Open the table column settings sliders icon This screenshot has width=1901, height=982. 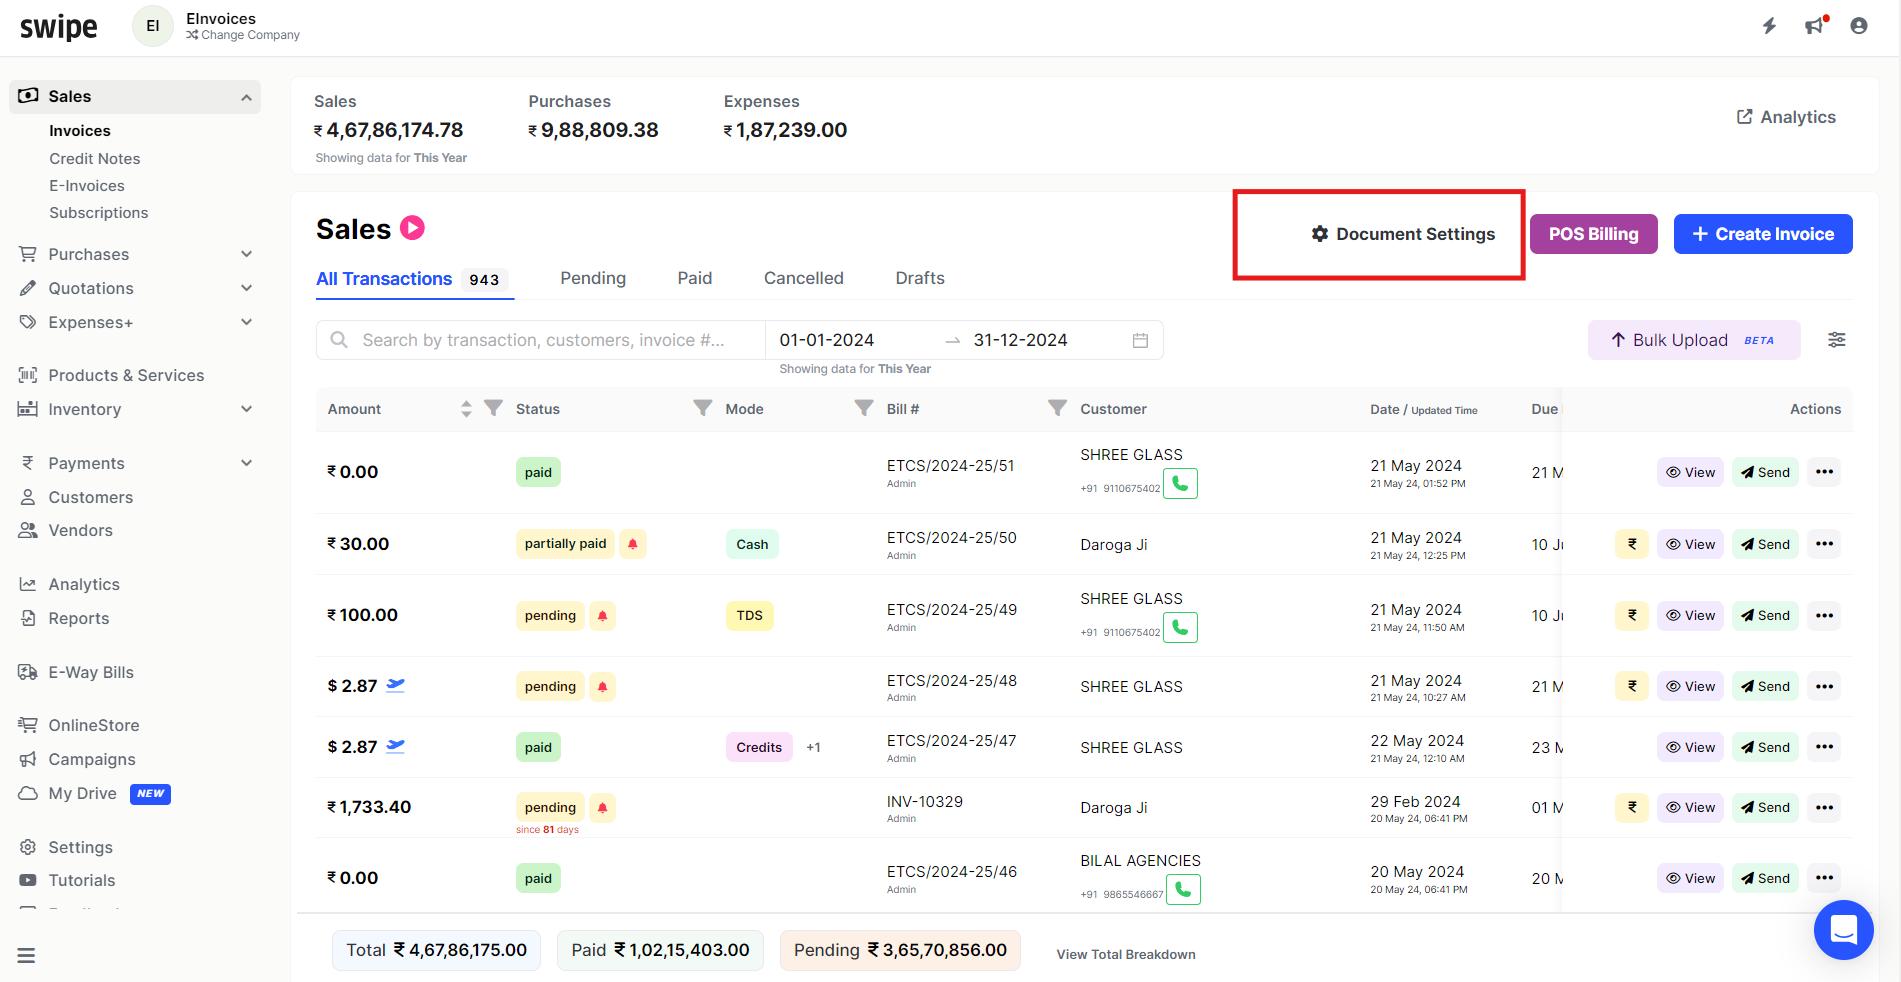click(1837, 340)
